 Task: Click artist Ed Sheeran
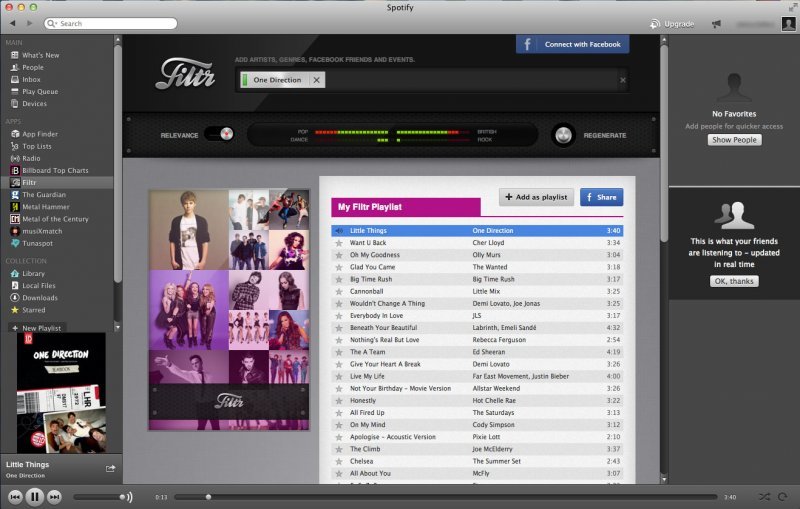click(x=488, y=352)
